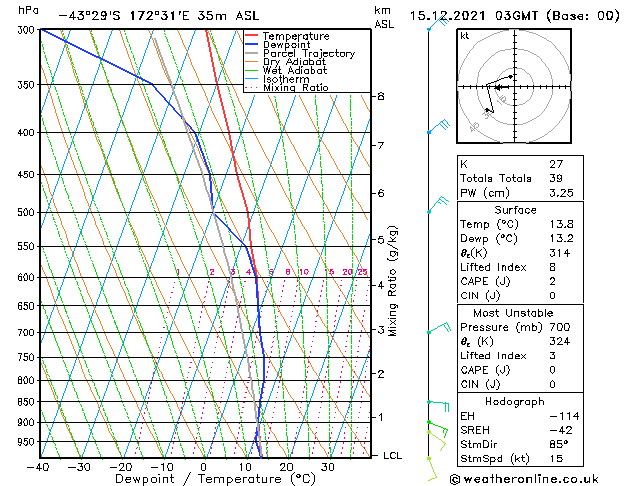The height and width of the screenshot is (486, 629).
Task: Click the CAPE value in Surface section
Action: [552, 281]
